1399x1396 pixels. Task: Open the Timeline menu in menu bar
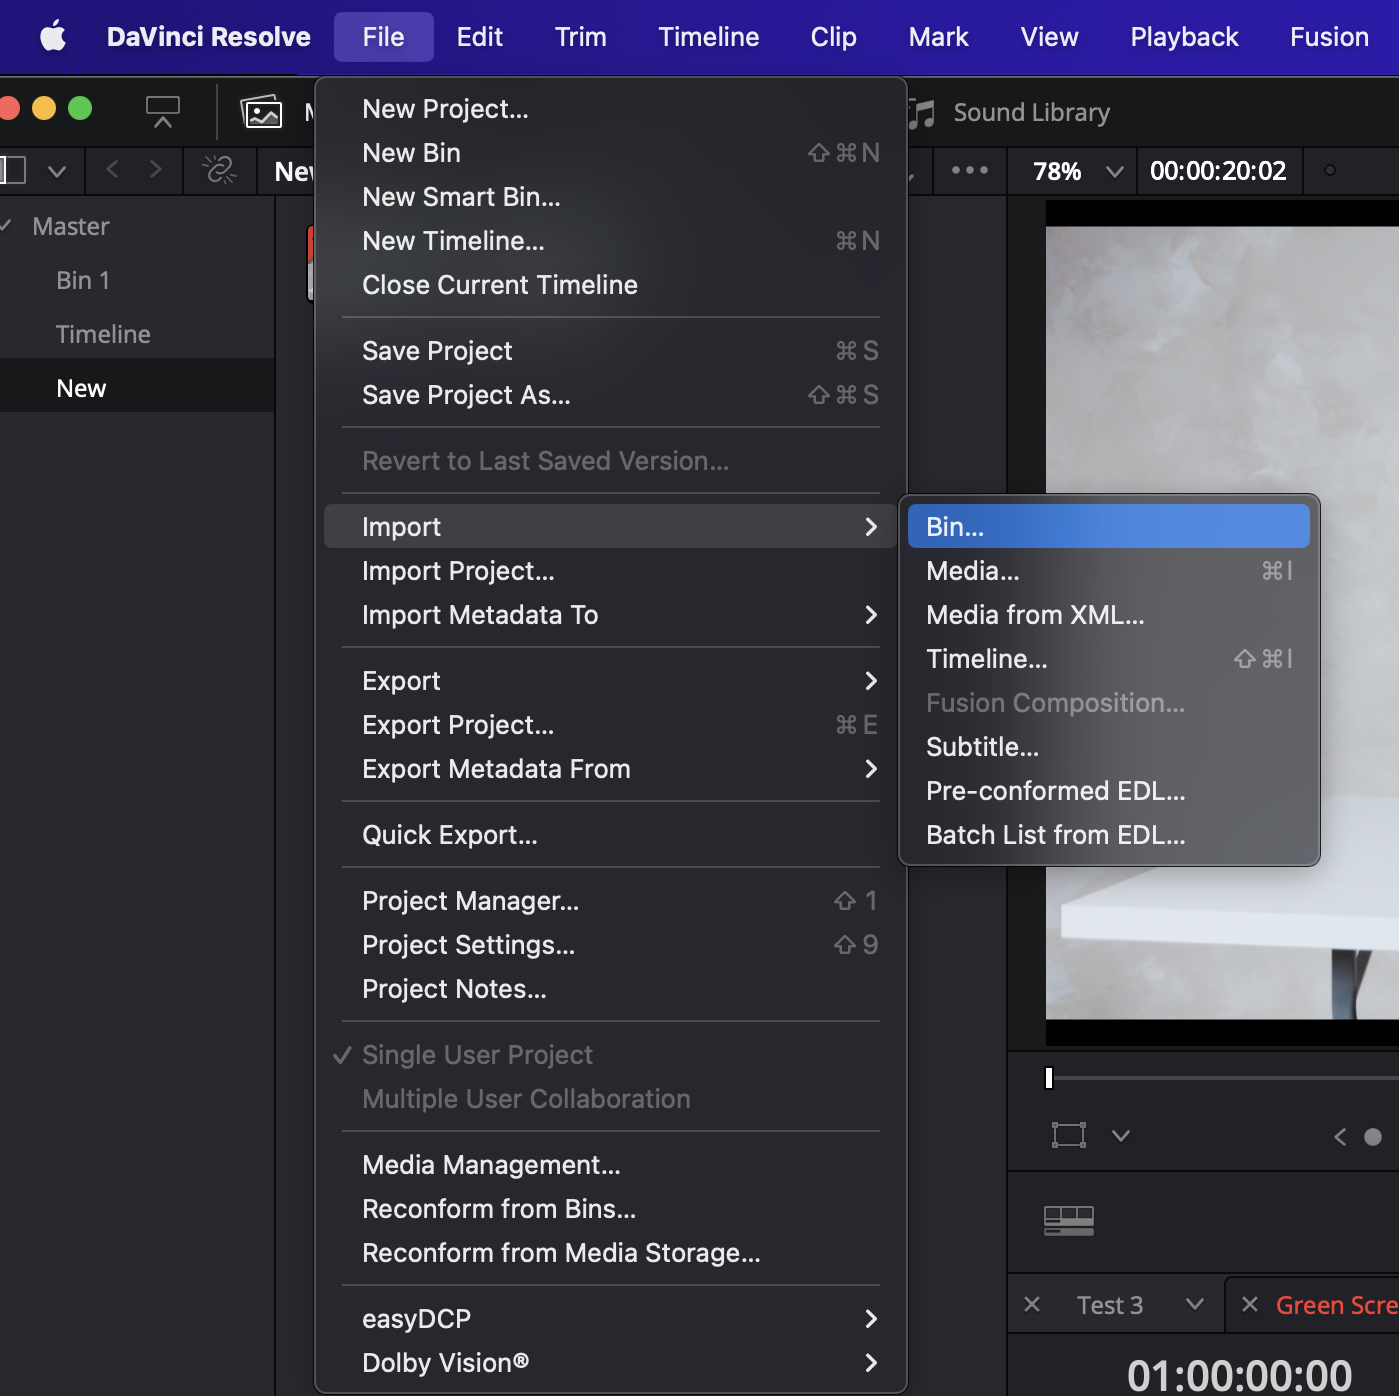pyautogui.click(x=708, y=37)
